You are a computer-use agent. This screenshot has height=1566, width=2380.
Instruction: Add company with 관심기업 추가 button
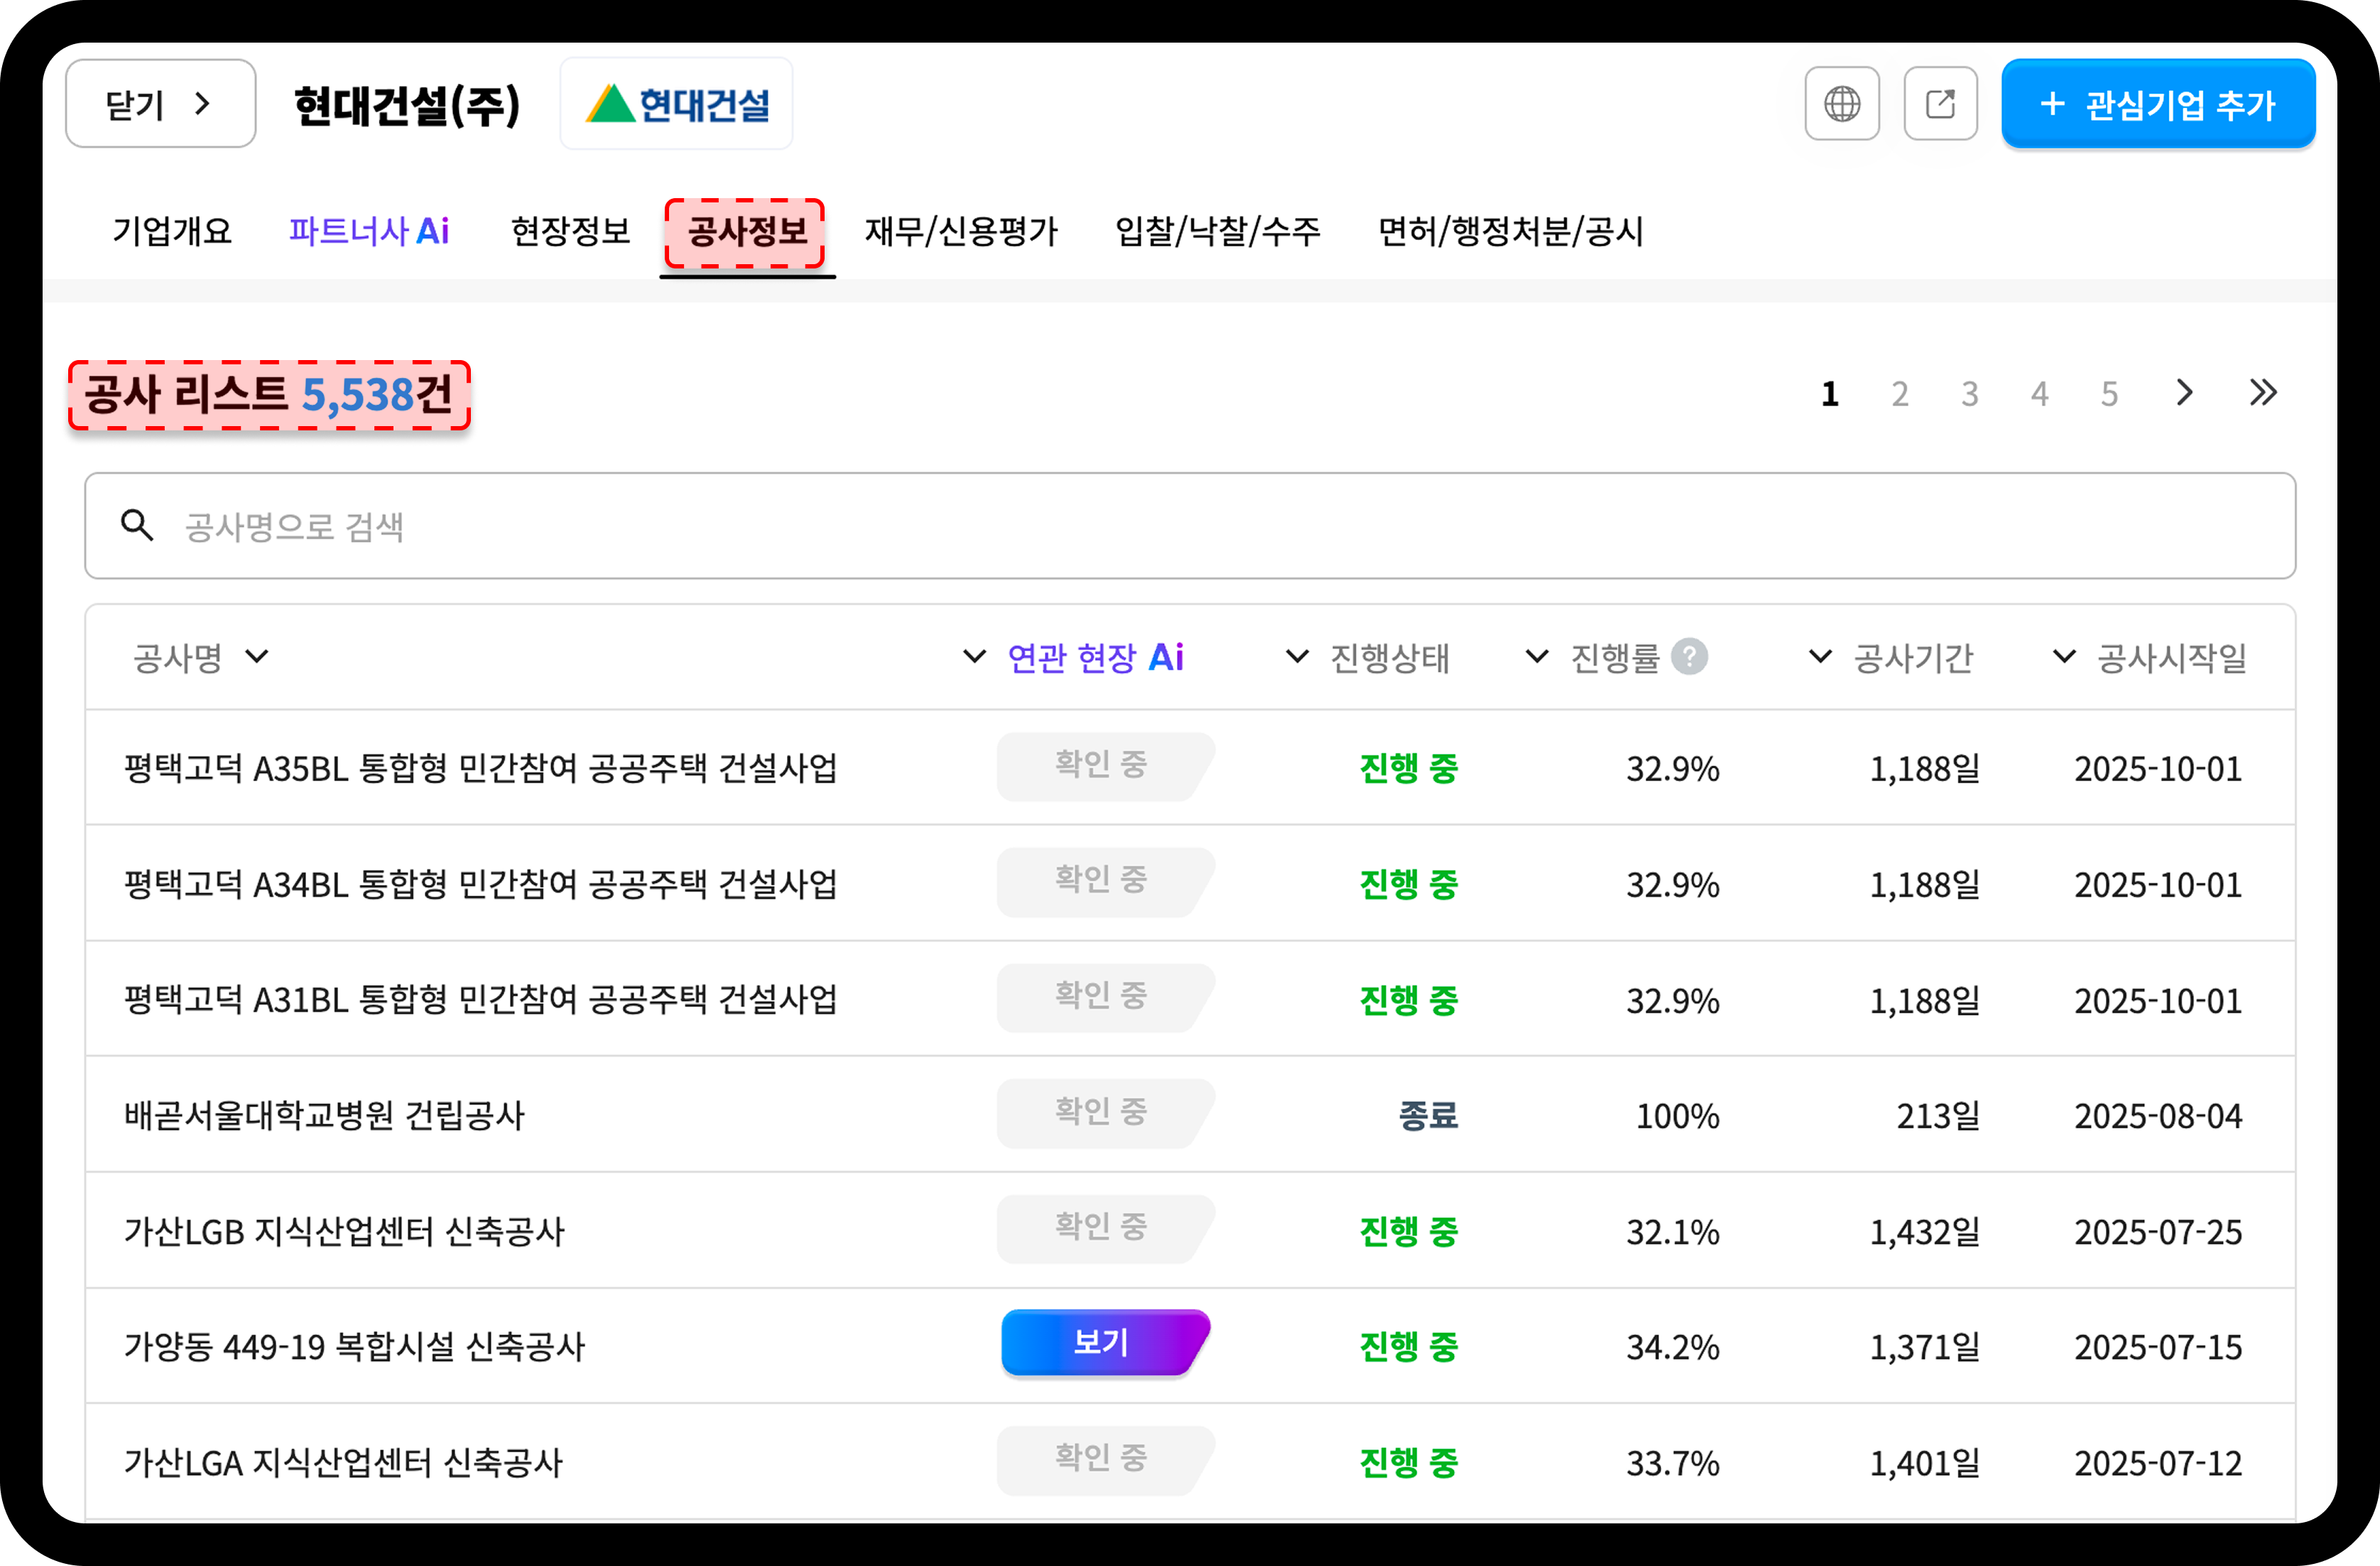[2158, 104]
